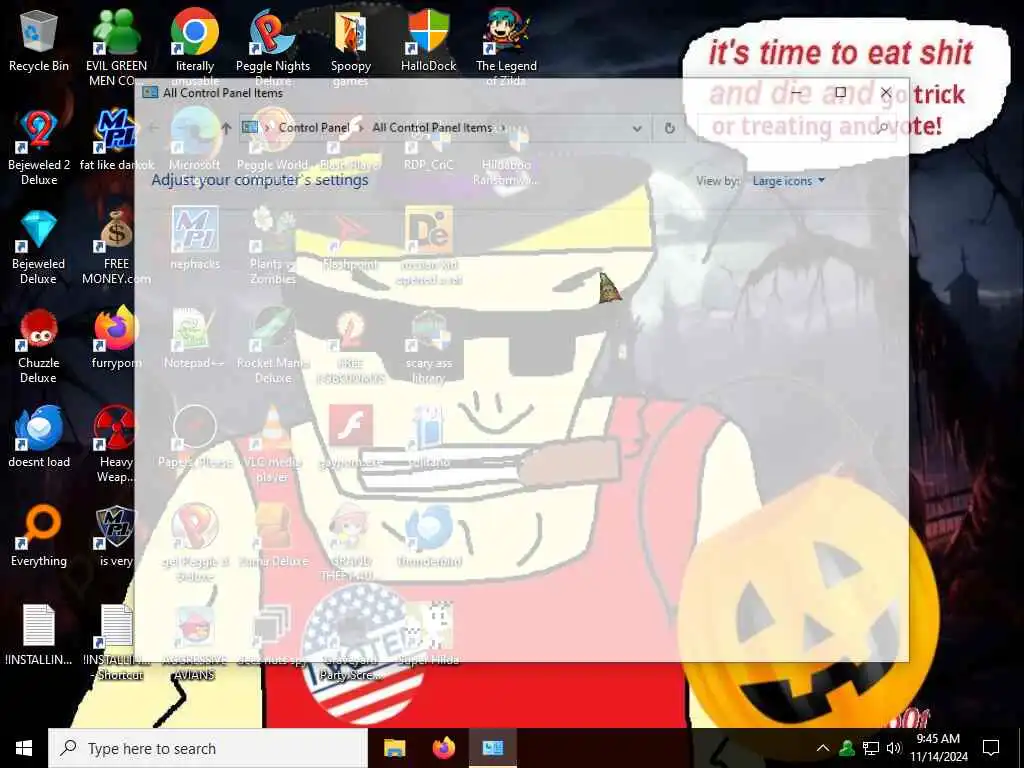Click the Adjust your computer's settings heading

coord(260,180)
